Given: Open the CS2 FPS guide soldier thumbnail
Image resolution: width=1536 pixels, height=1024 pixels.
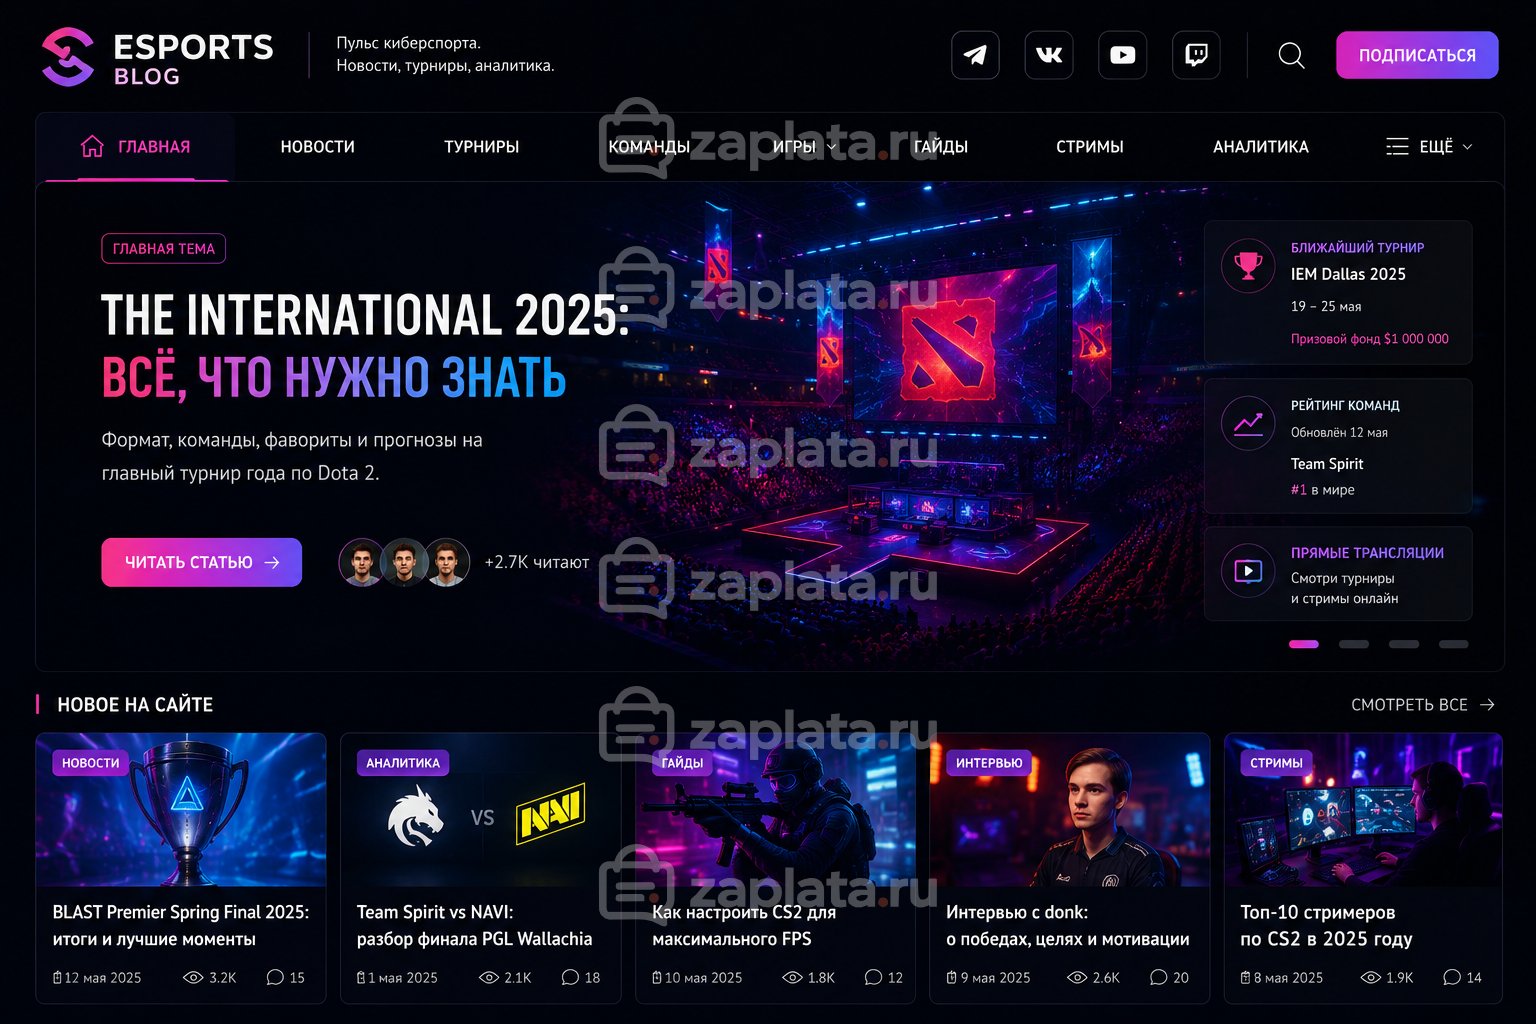Looking at the screenshot, I should [x=775, y=810].
